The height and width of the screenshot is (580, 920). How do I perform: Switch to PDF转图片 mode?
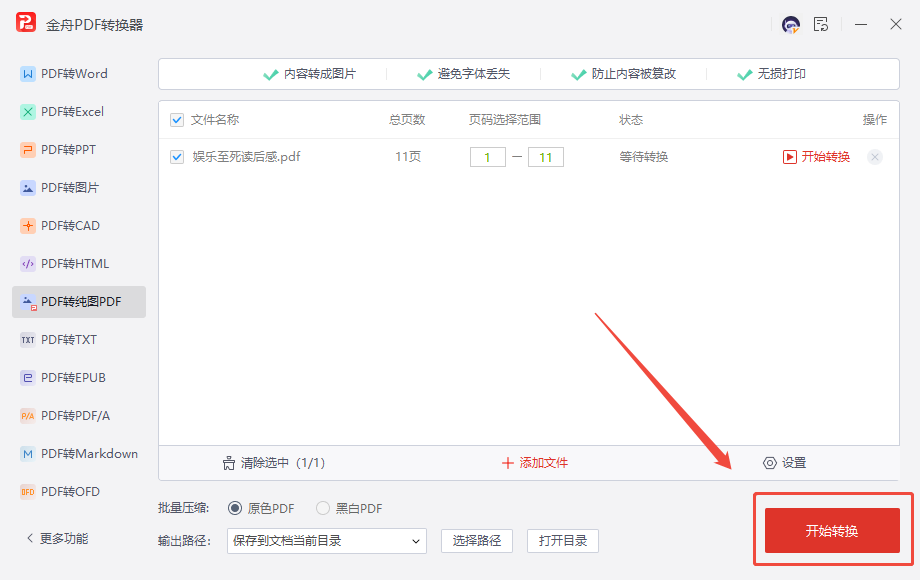point(79,188)
